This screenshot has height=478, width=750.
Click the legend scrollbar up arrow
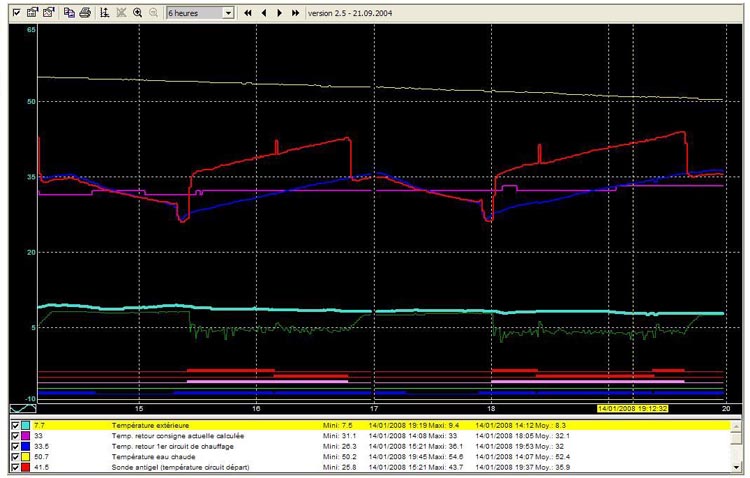coord(736,425)
